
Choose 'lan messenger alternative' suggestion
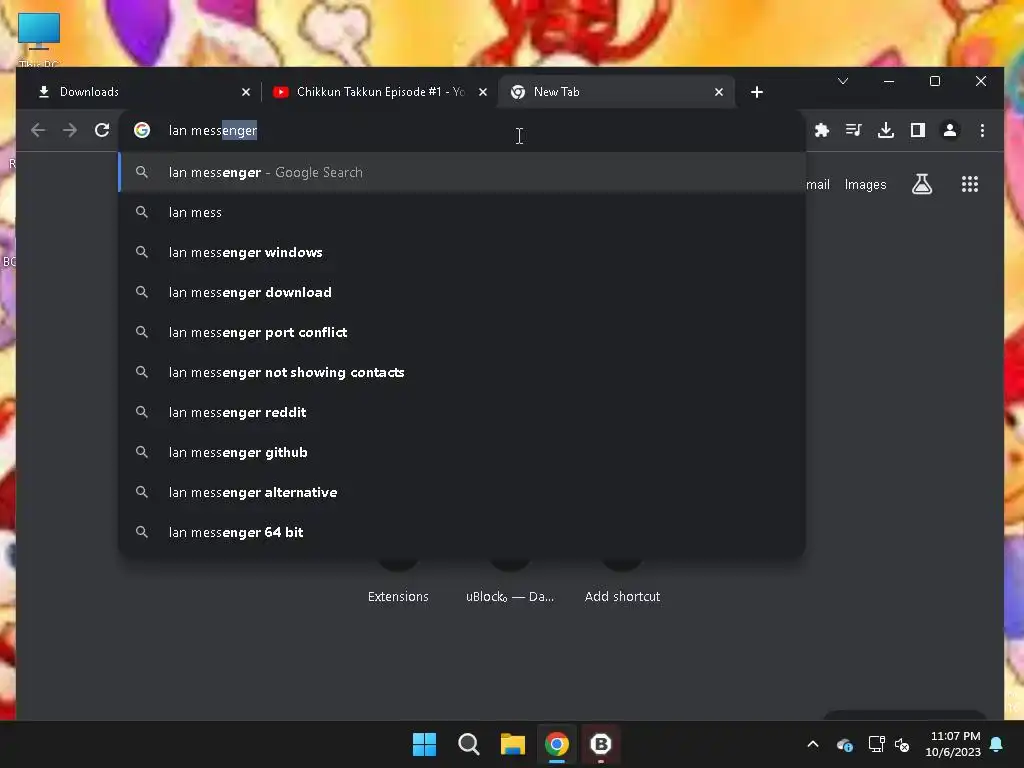(462, 492)
